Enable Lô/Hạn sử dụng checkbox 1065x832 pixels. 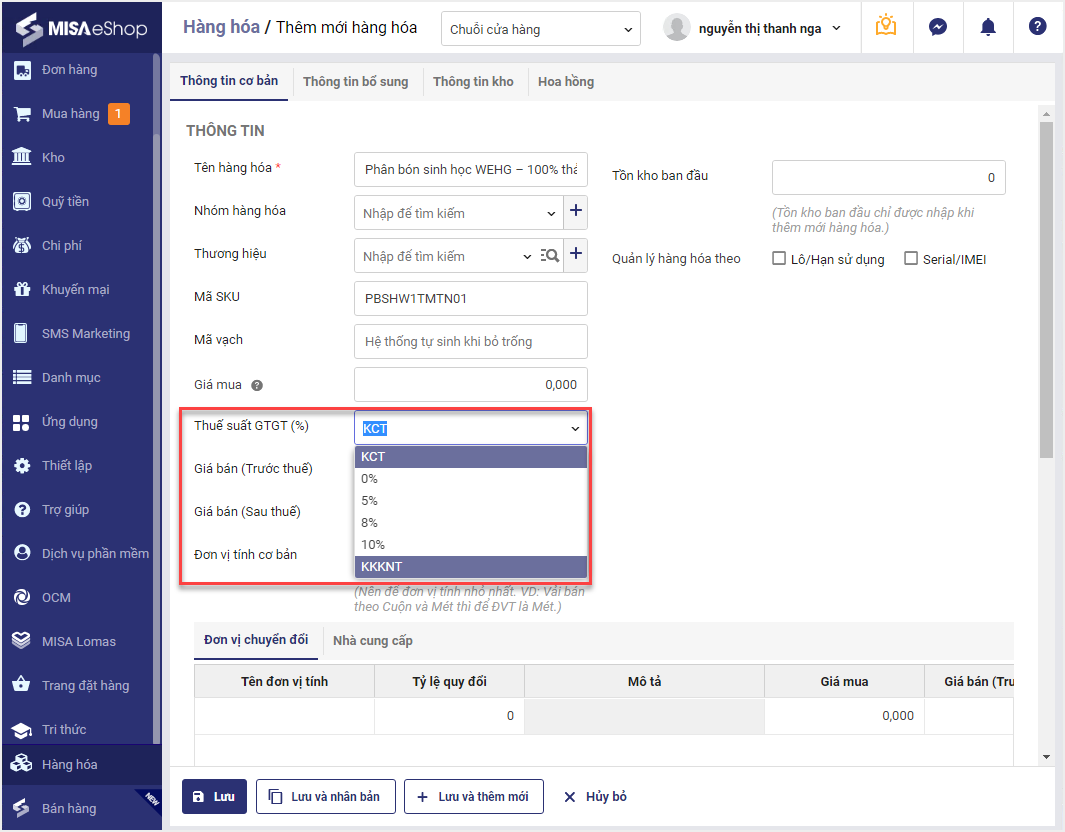pos(780,259)
